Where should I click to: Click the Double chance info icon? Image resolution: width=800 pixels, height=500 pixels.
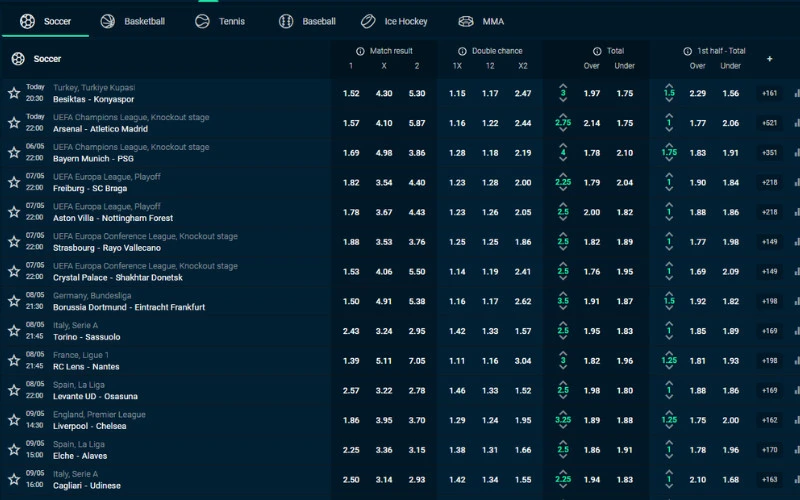coord(462,51)
